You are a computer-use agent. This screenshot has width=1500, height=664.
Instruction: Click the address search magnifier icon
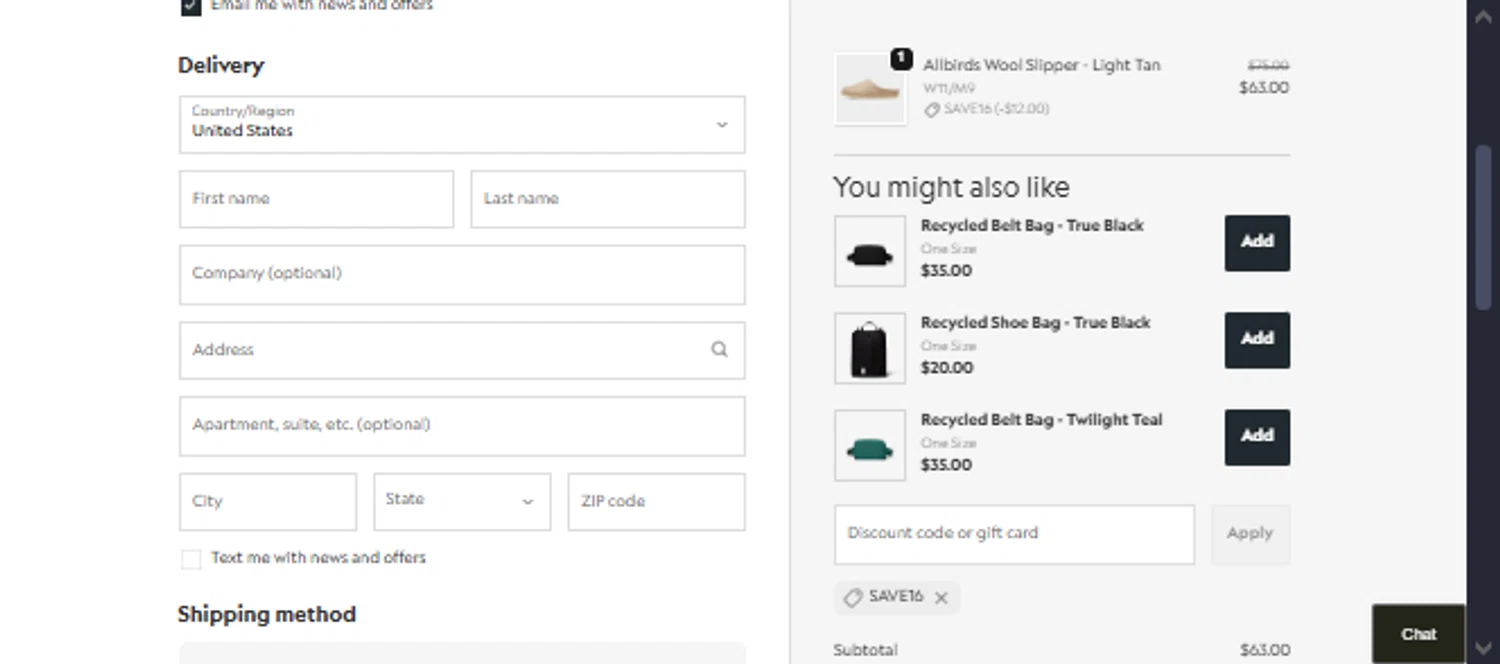pyautogui.click(x=719, y=350)
